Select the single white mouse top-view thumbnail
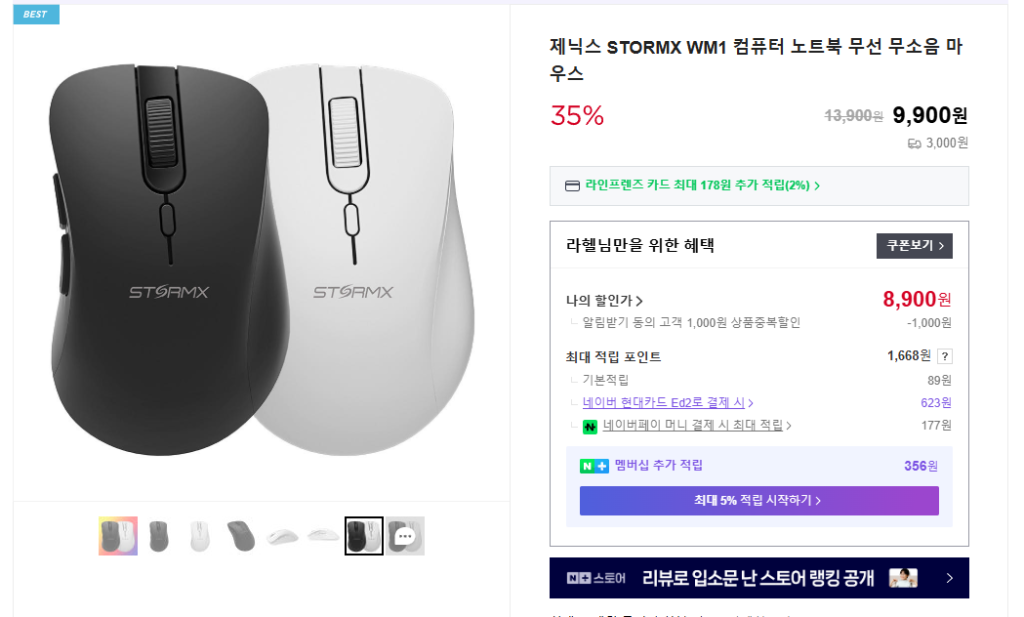Image resolution: width=1024 pixels, height=617 pixels. click(199, 536)
